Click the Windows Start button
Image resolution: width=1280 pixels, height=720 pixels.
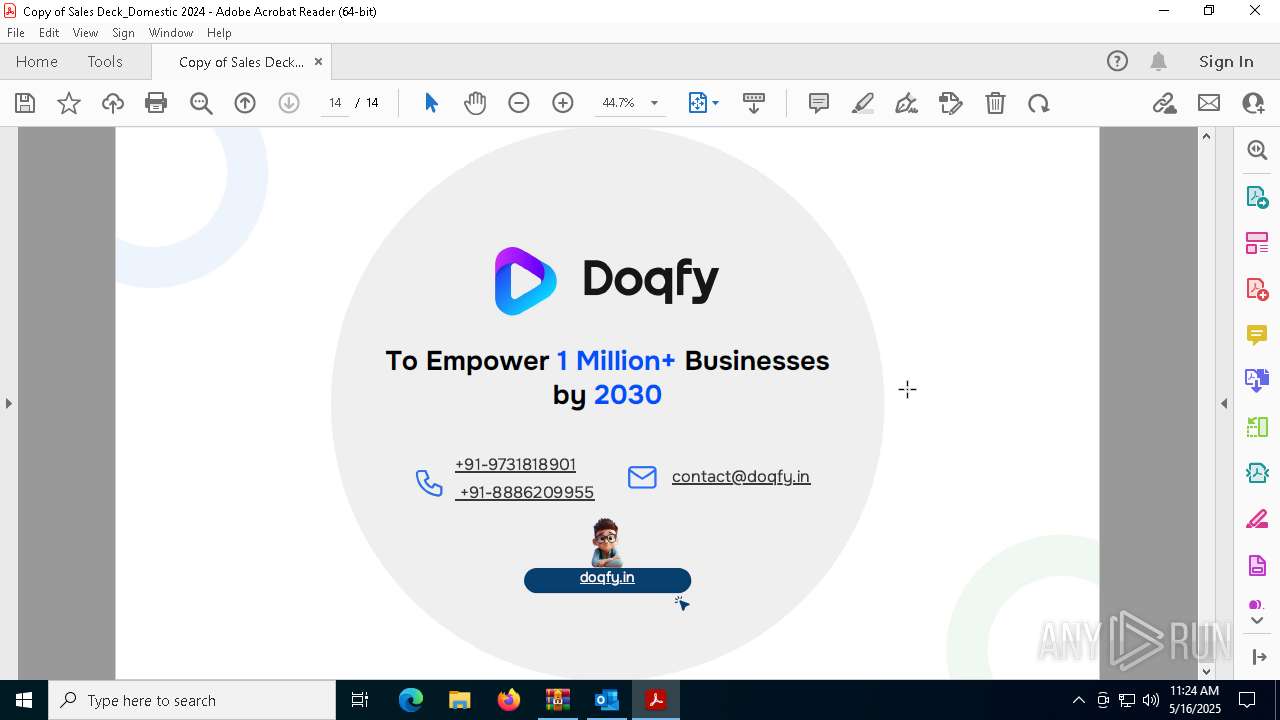tap(24, 700)
